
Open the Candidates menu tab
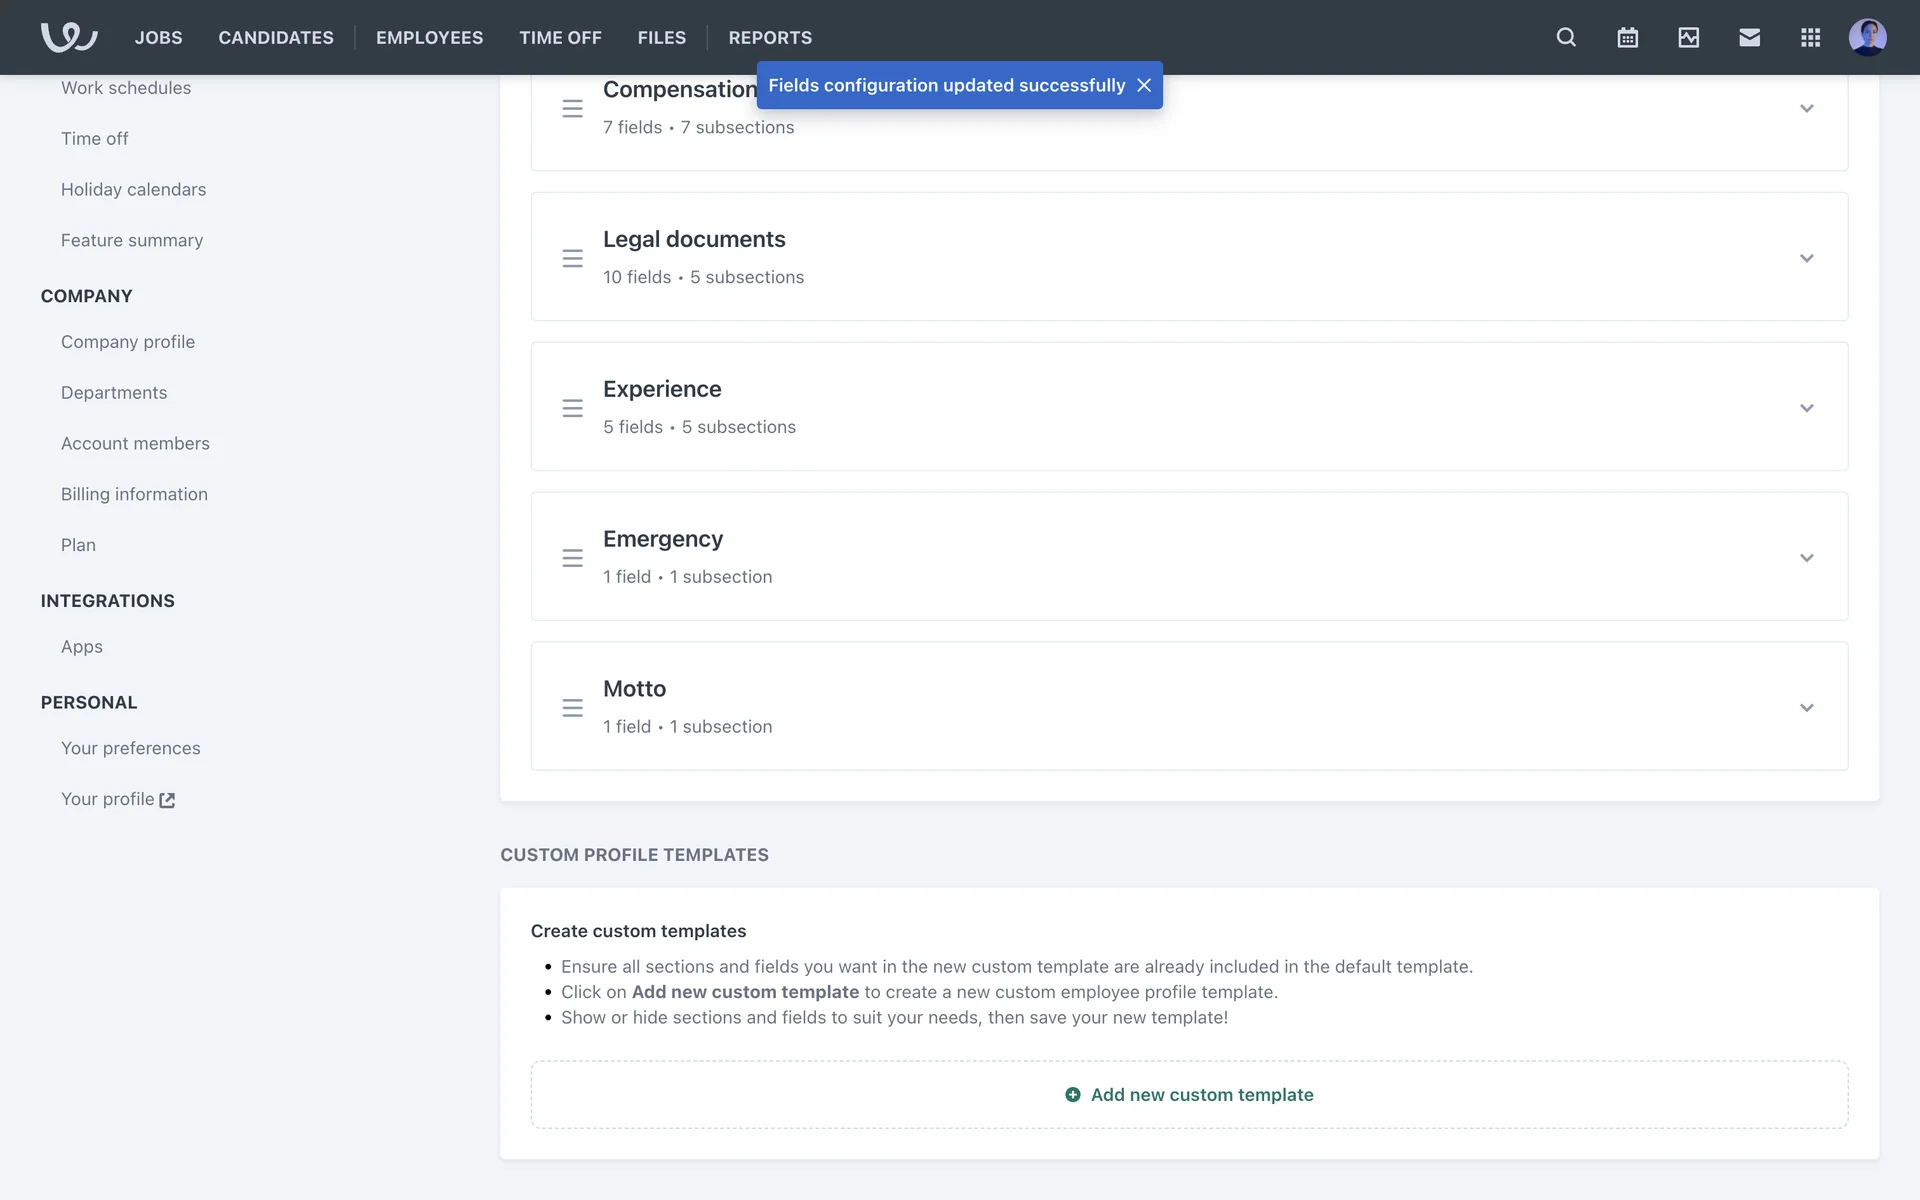point(276,37)
